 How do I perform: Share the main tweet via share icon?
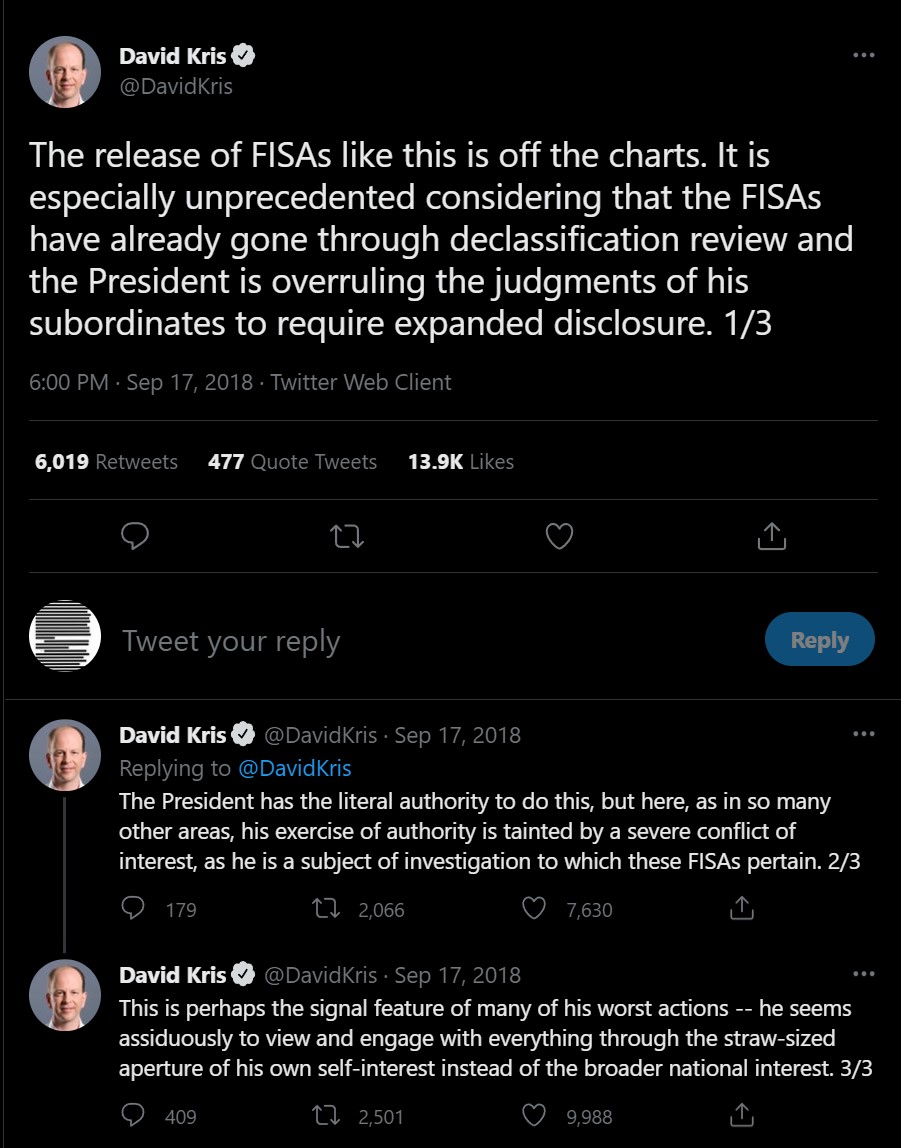point(771,537)
